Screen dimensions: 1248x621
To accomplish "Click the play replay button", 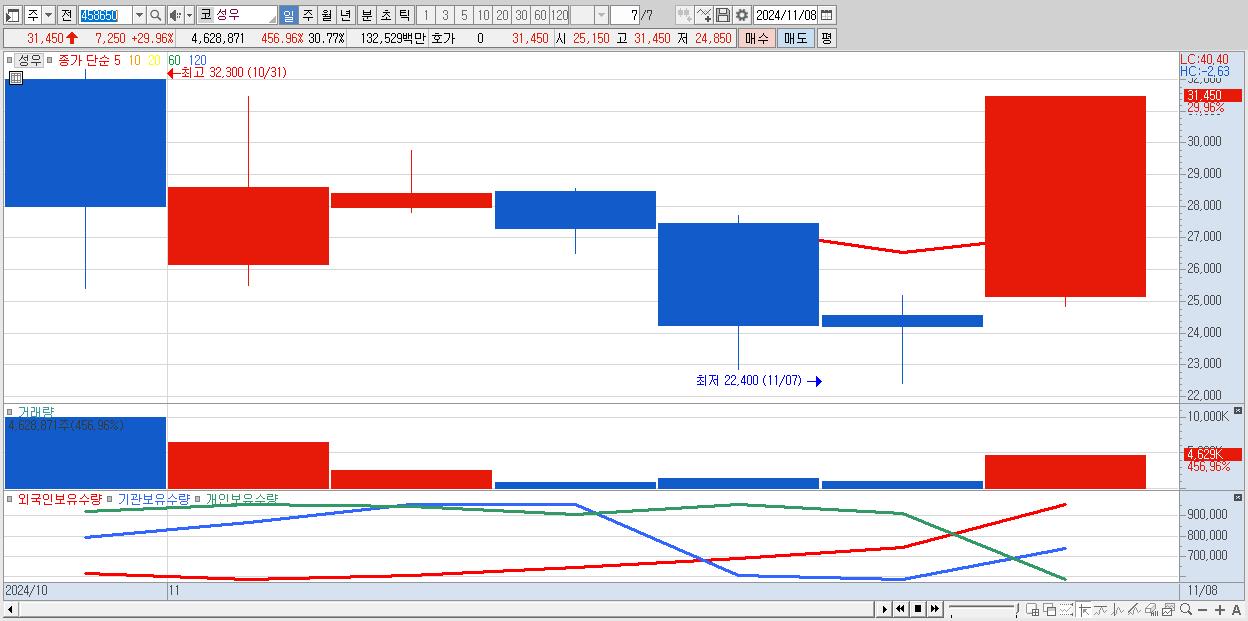I will pyautogui.click(x=885, y=609).
